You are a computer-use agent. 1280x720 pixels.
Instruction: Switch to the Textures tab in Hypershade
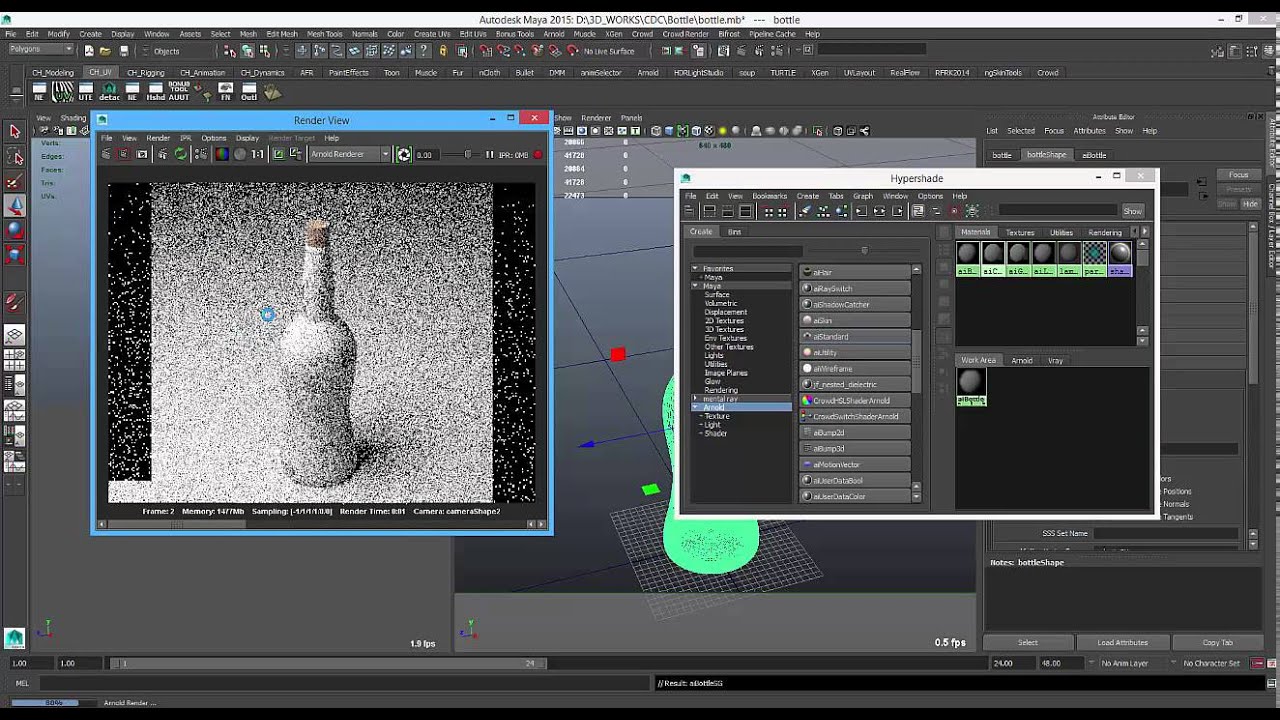(1020, 232)
